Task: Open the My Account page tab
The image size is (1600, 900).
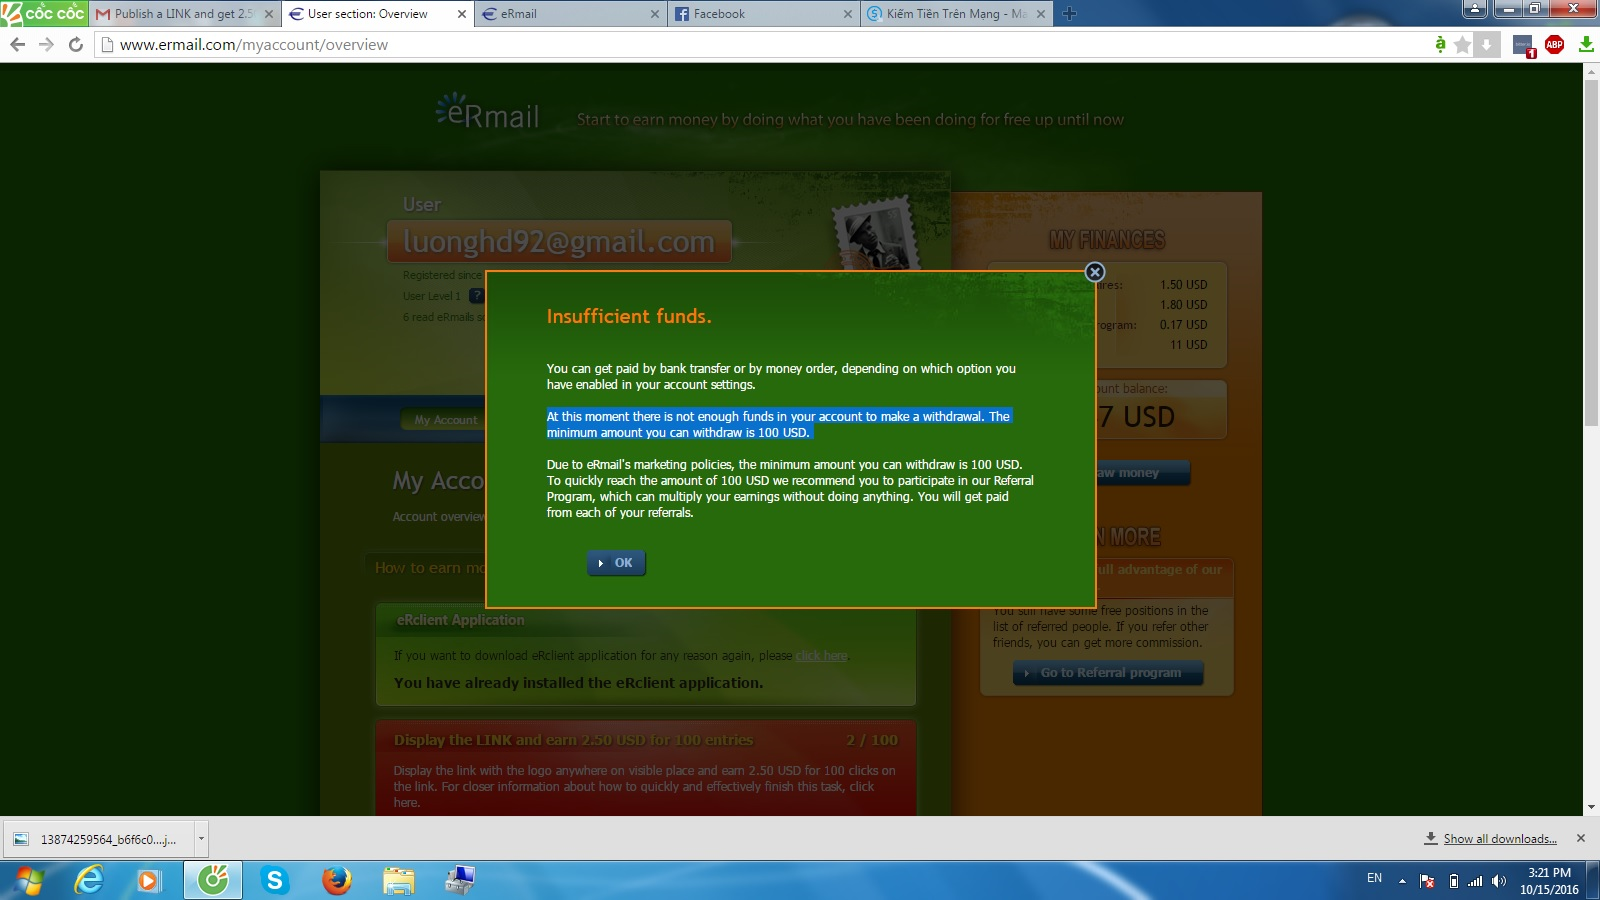Action: coord(446,420)
